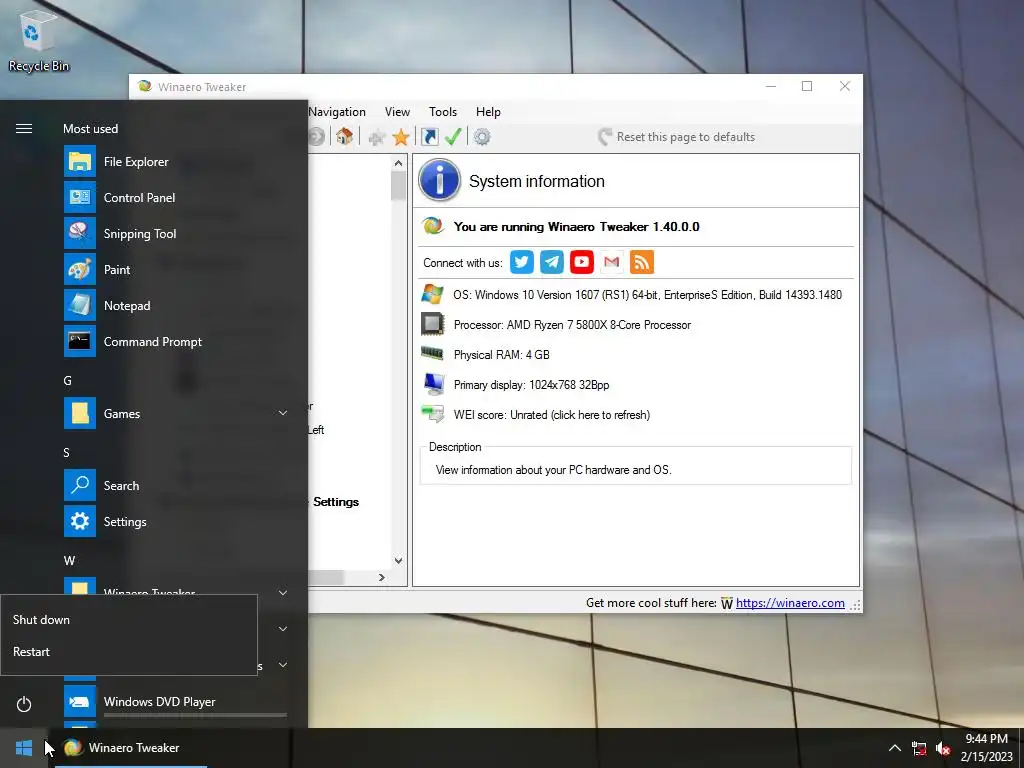
Task: Click the OS Windows 10 Version line
Action: point(647,295)
